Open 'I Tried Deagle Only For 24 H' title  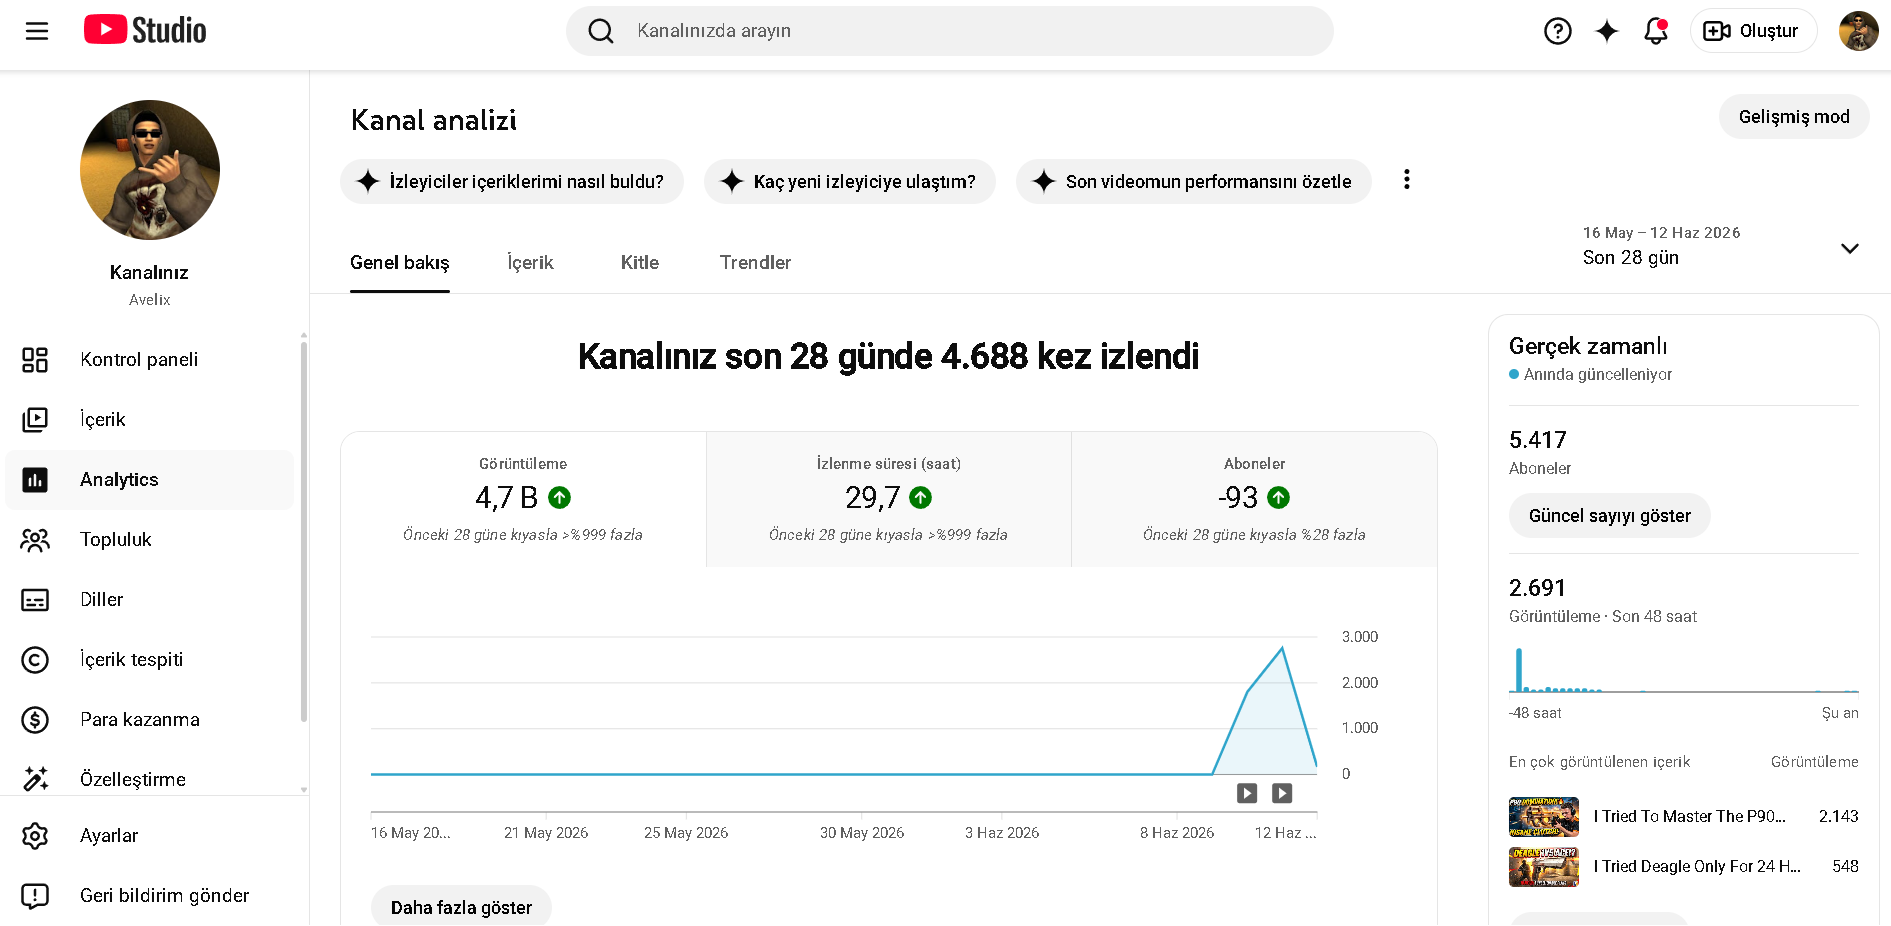[x=1697, y=867]
